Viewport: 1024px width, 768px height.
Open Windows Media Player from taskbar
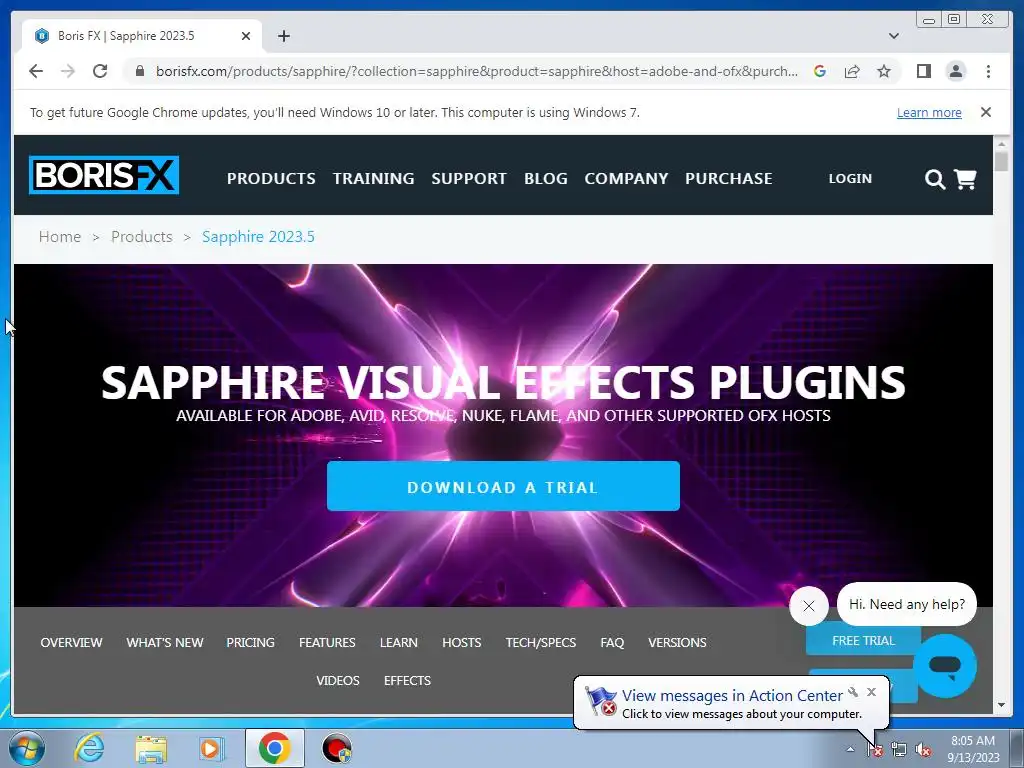coord(211,749)
